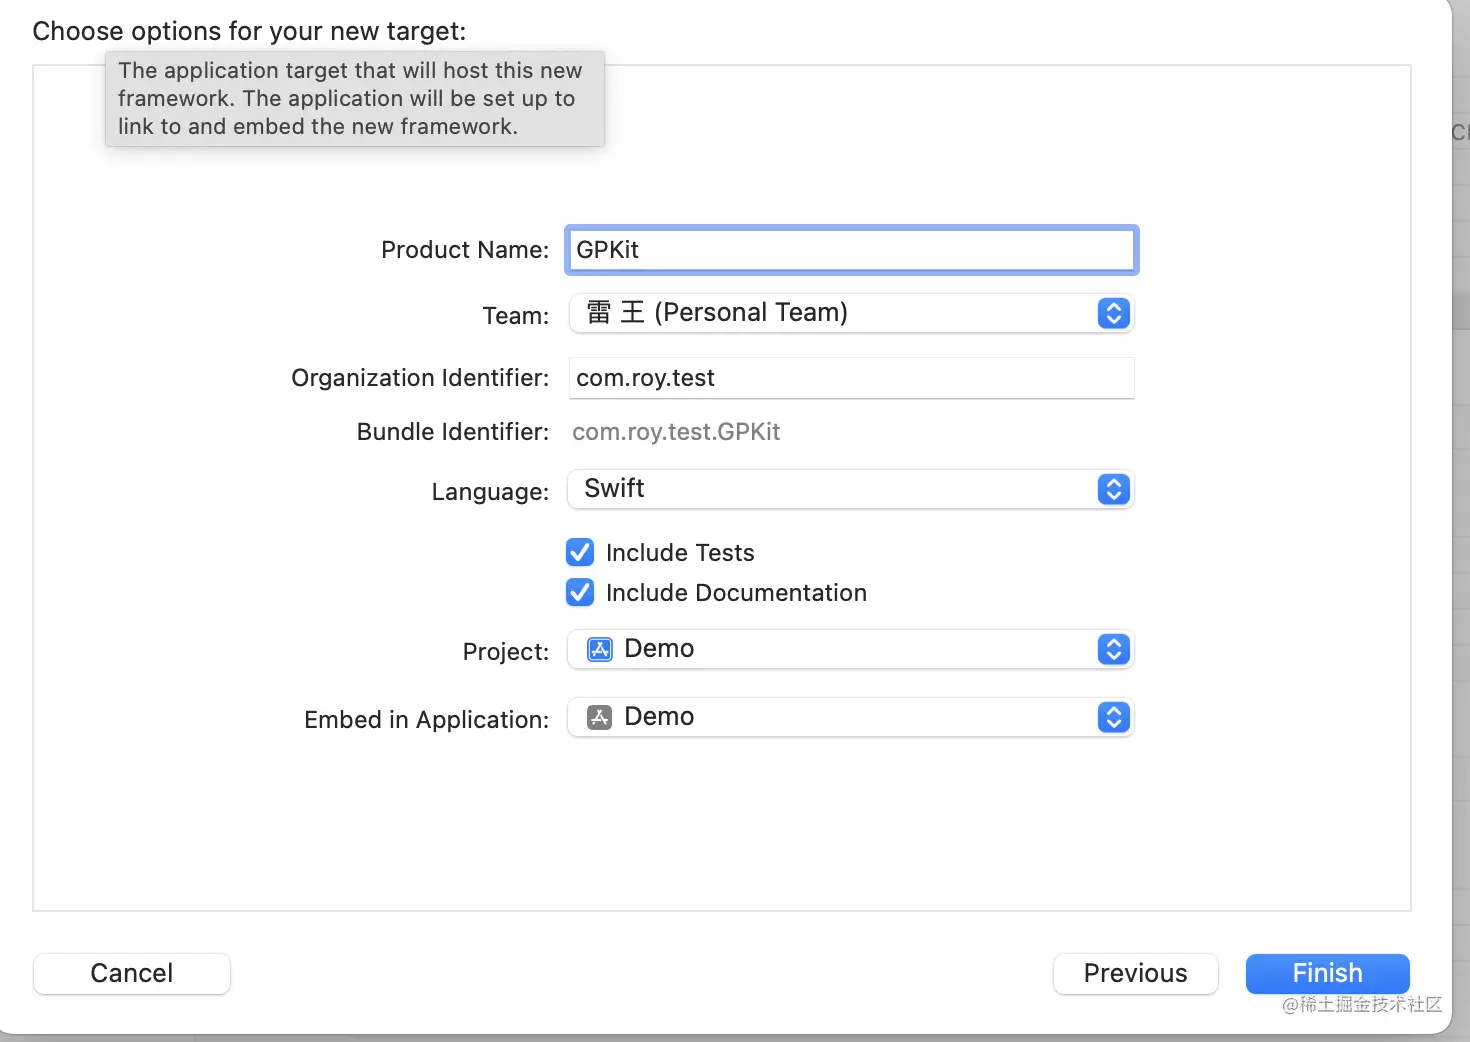Viewport: 1470px width, 1042px height.
Task: Click the Project popup stepper arrows
Action: point(1113,649)
